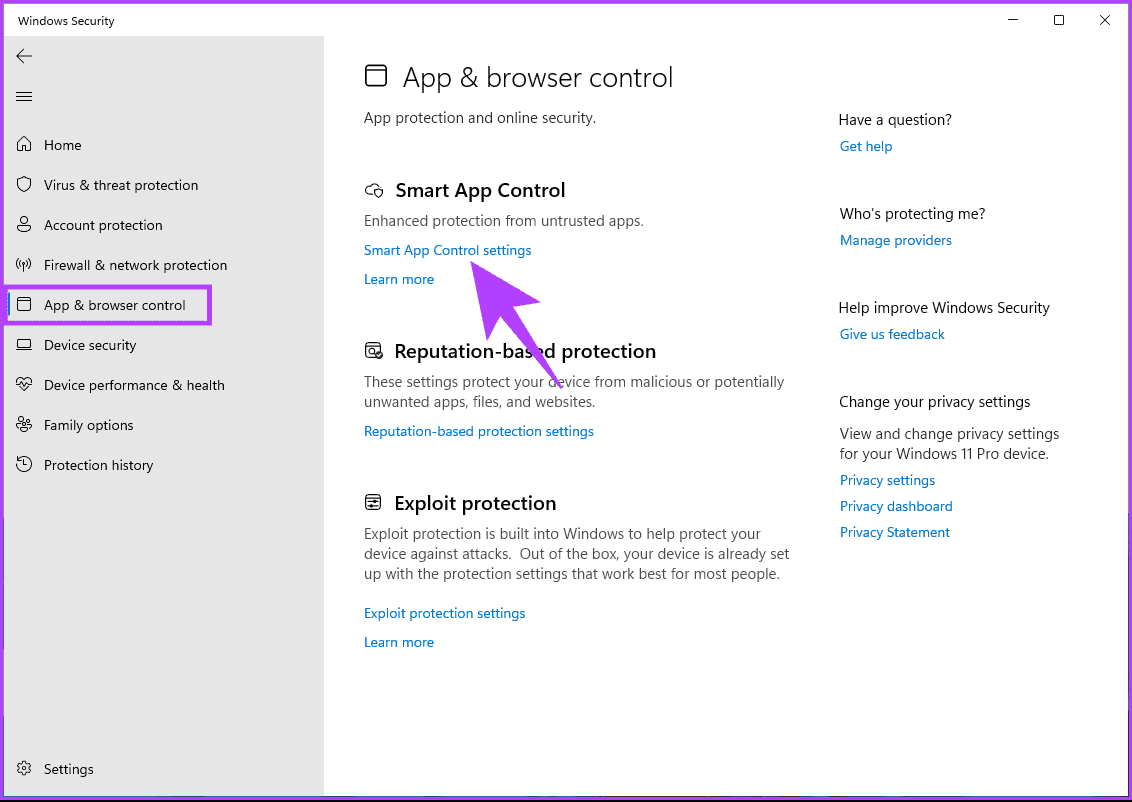This screenshot has width=1132, height=802.
Task: Open the Protection history icon
Action: pos(24,465)
